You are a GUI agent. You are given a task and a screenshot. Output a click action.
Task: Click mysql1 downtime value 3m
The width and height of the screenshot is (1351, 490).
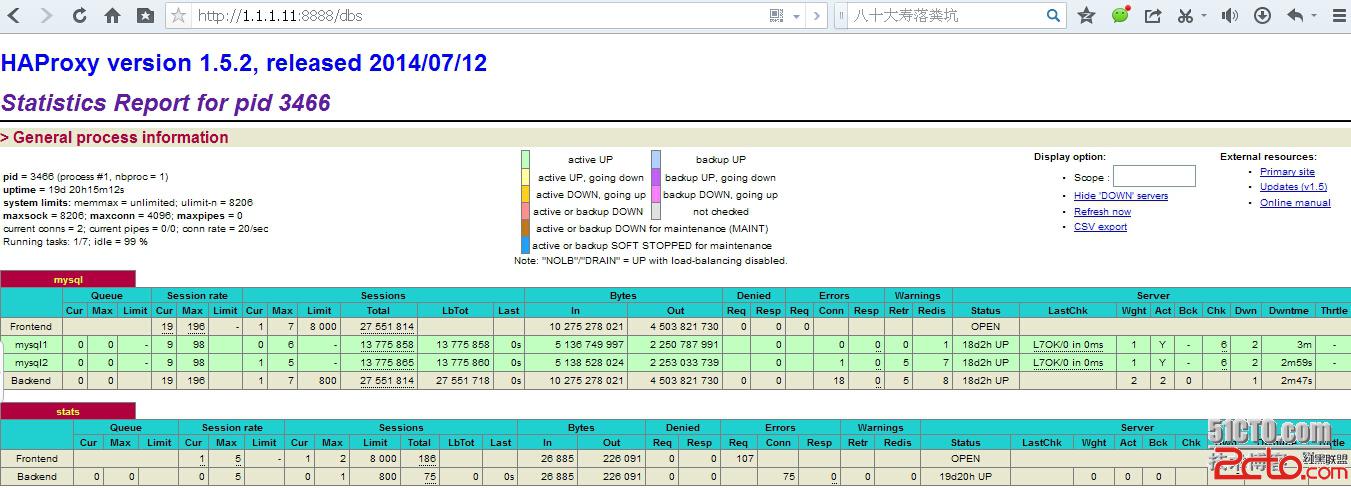coord(1303,345)
